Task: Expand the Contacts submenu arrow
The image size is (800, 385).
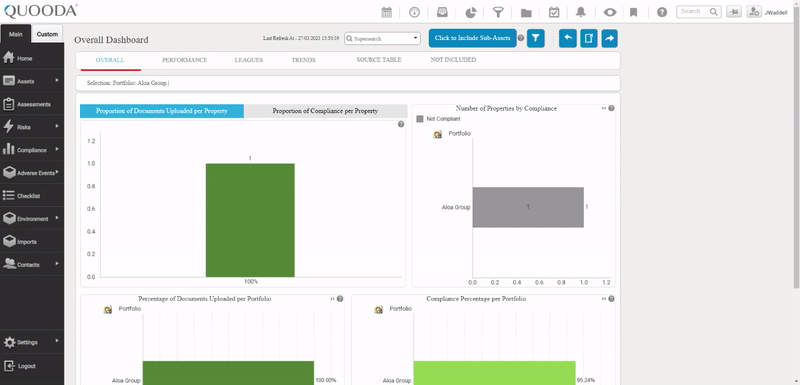Action: (x=57, y=264)
